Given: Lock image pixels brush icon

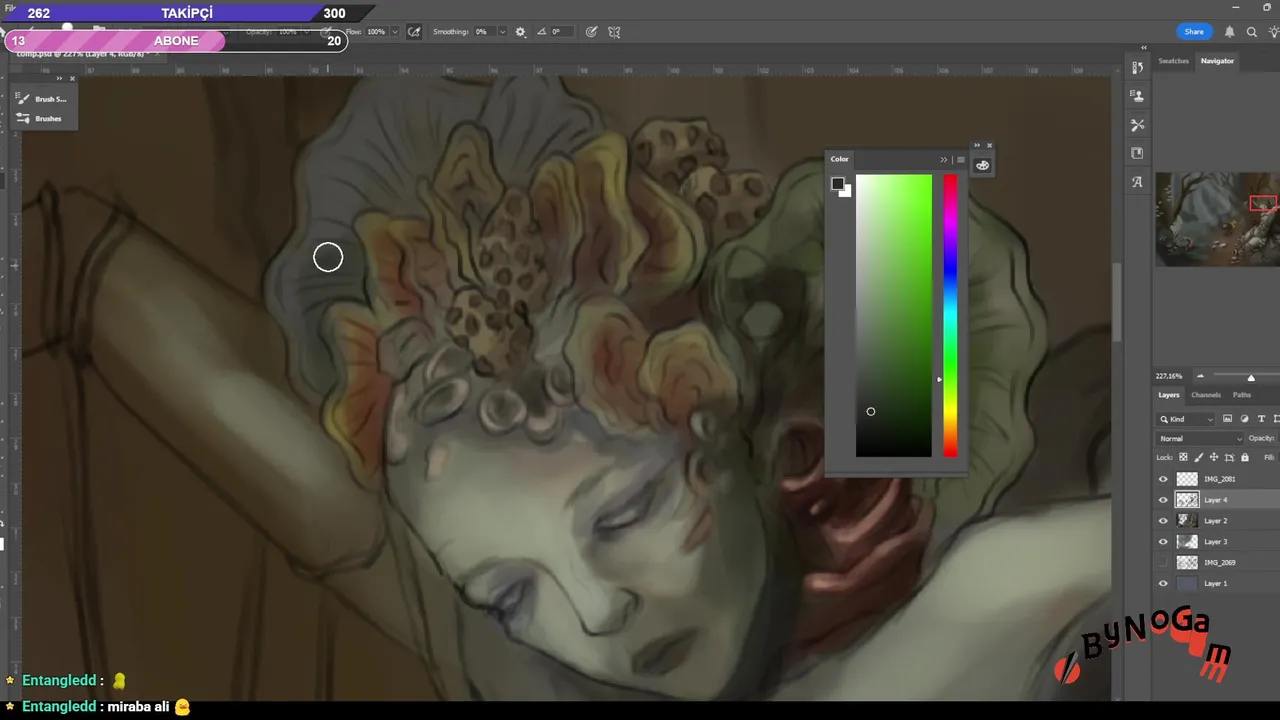Looking at the screenshot, I should pyautogui.click(x=1199, y=457).
